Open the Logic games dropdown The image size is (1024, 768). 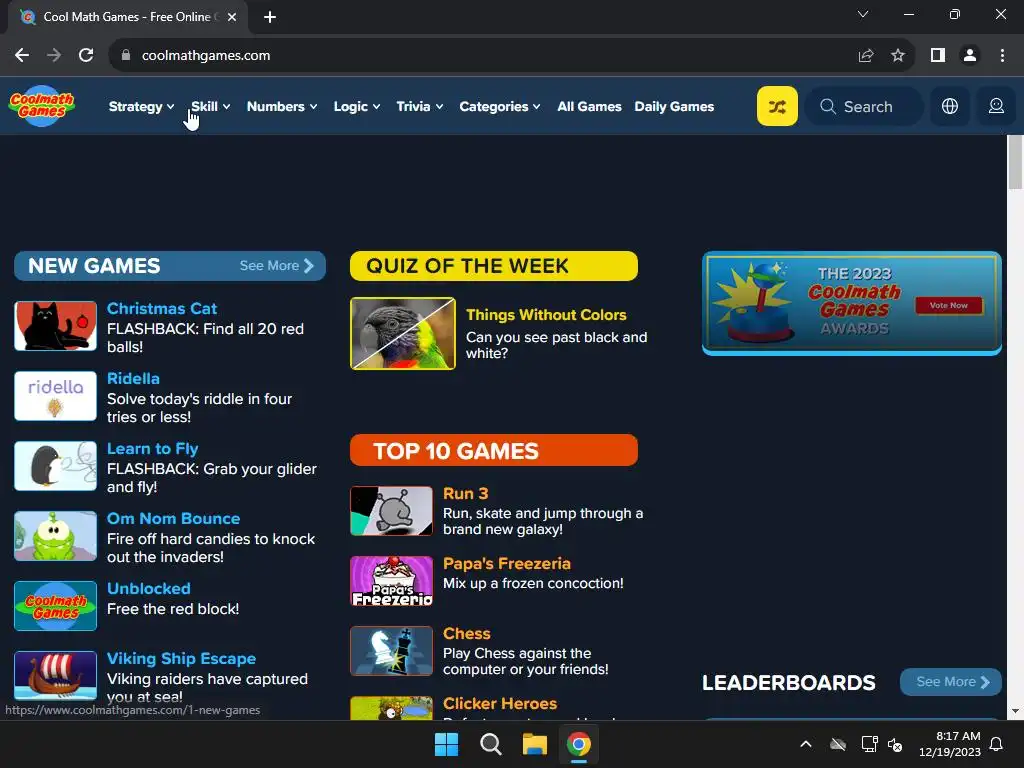tap(357, 106)
